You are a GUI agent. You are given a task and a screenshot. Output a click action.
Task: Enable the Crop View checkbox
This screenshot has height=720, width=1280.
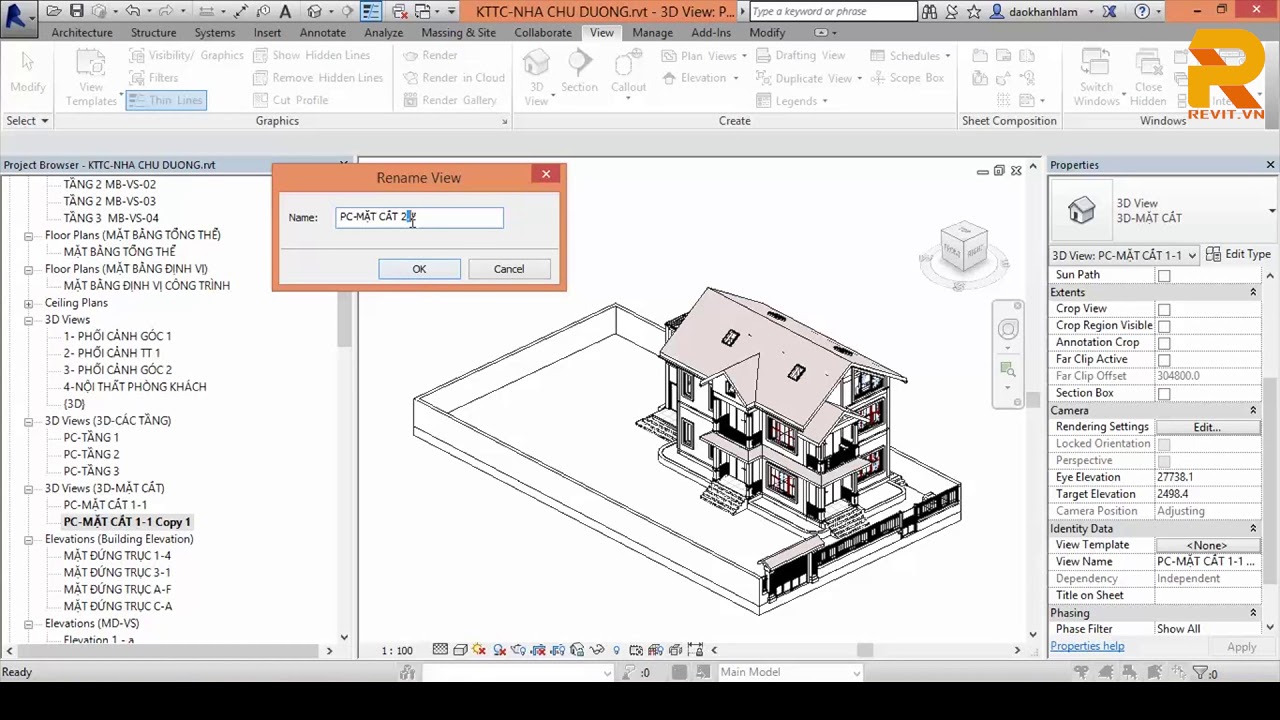pos(1164,310)
